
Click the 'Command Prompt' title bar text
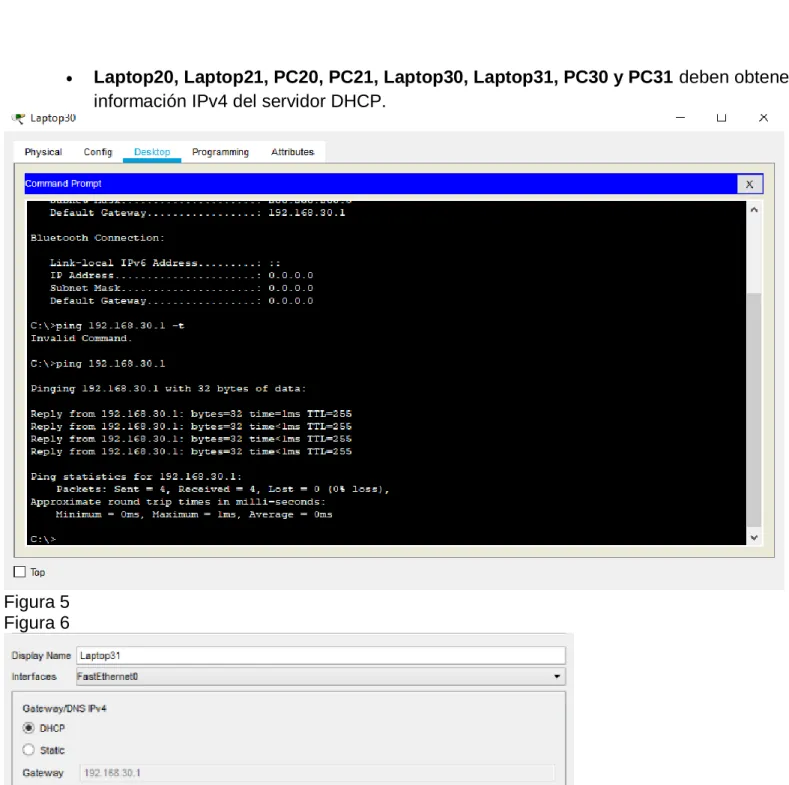pyautogui.click(x=63, y=184)
